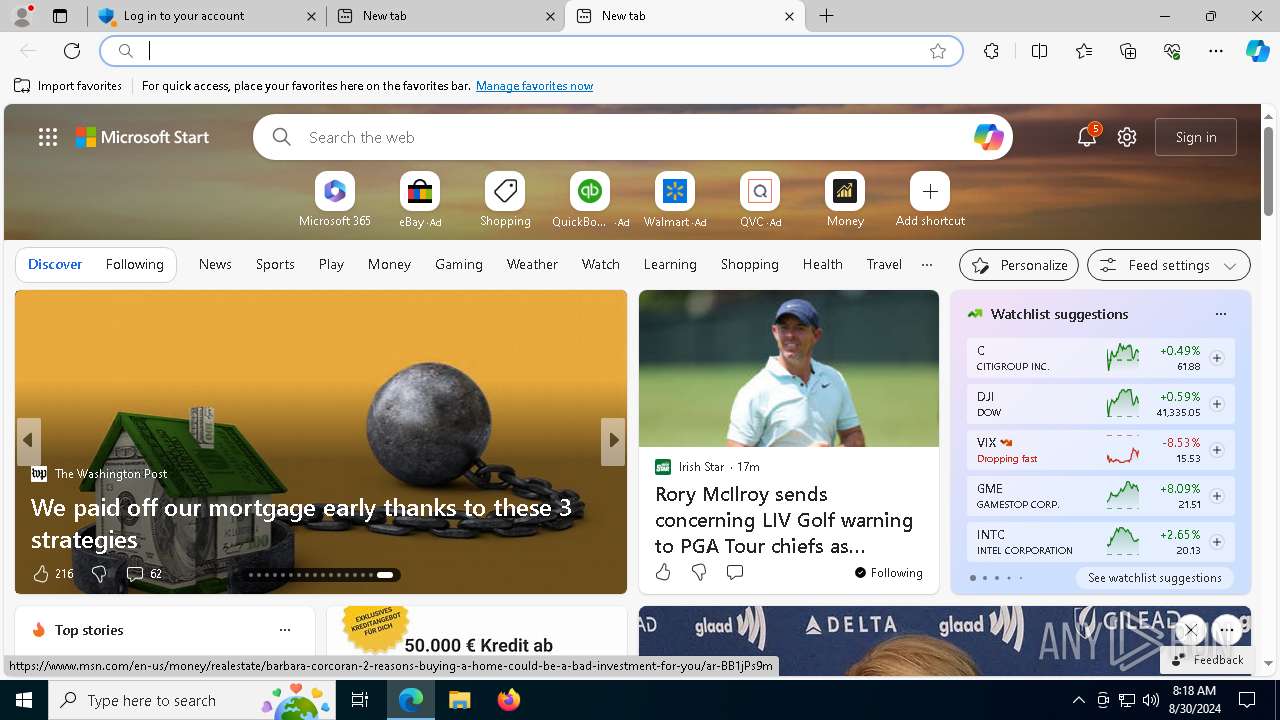Click the browser refresh button

coord(72,51)
